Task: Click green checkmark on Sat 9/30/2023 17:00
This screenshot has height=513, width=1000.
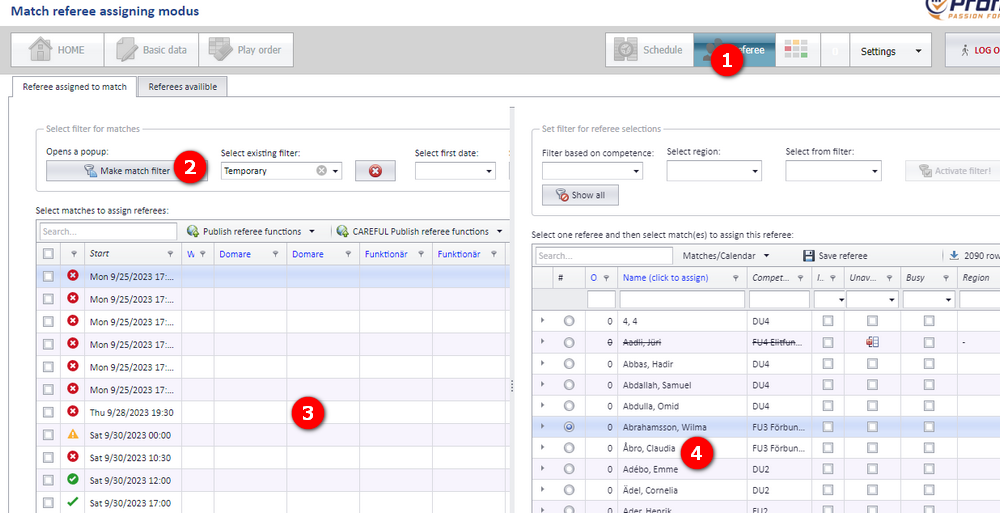Action: [73, 502]
